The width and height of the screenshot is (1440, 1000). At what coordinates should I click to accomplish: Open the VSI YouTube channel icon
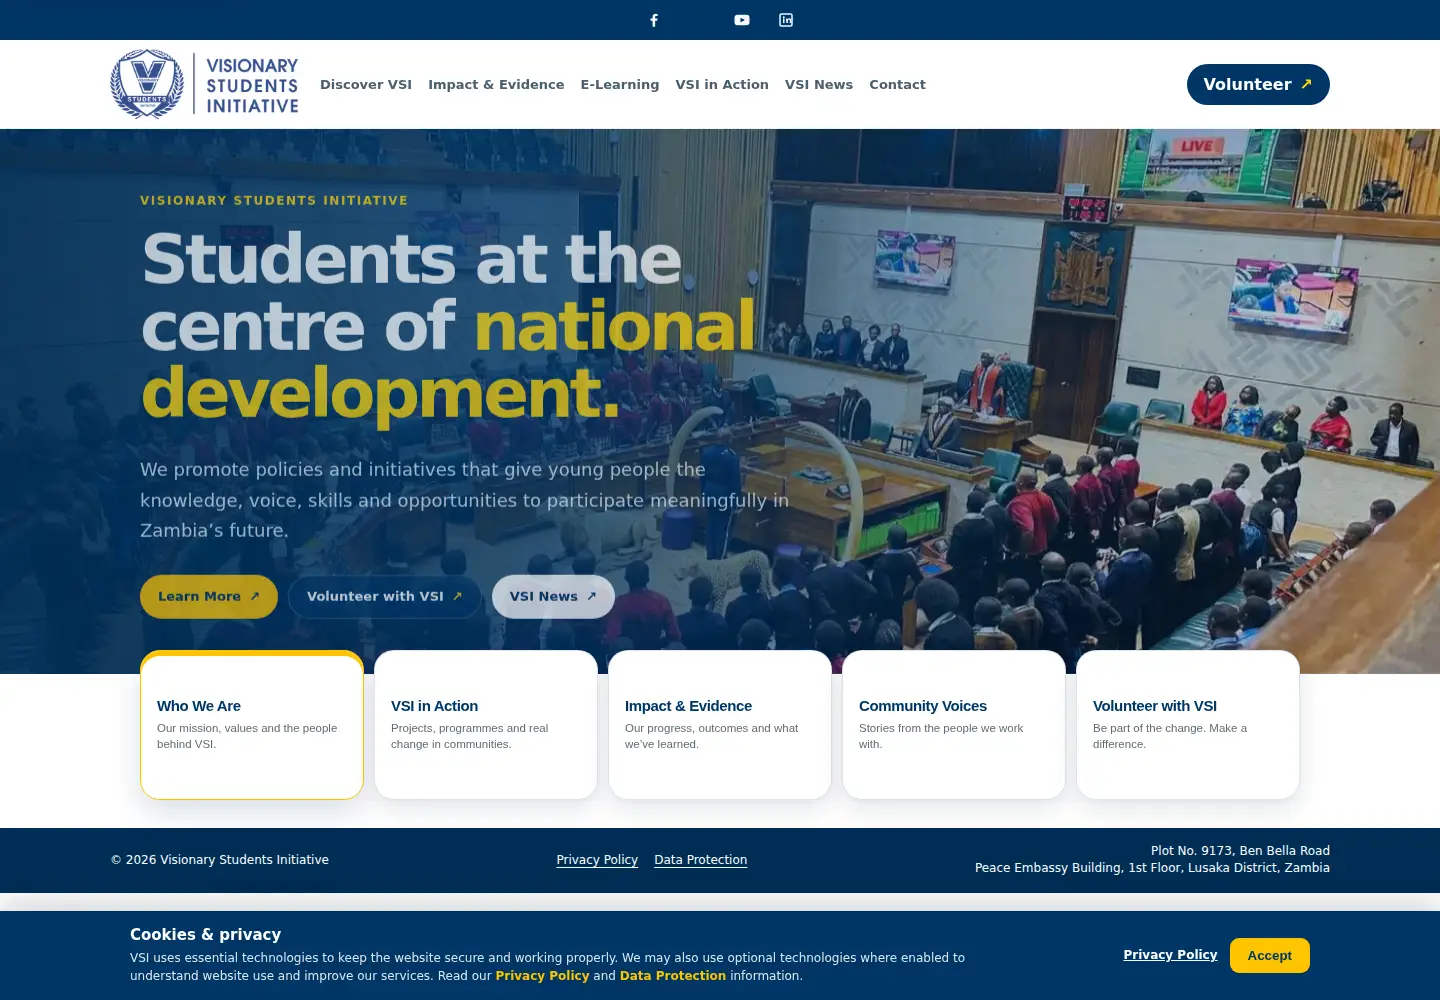click(742, 20)
